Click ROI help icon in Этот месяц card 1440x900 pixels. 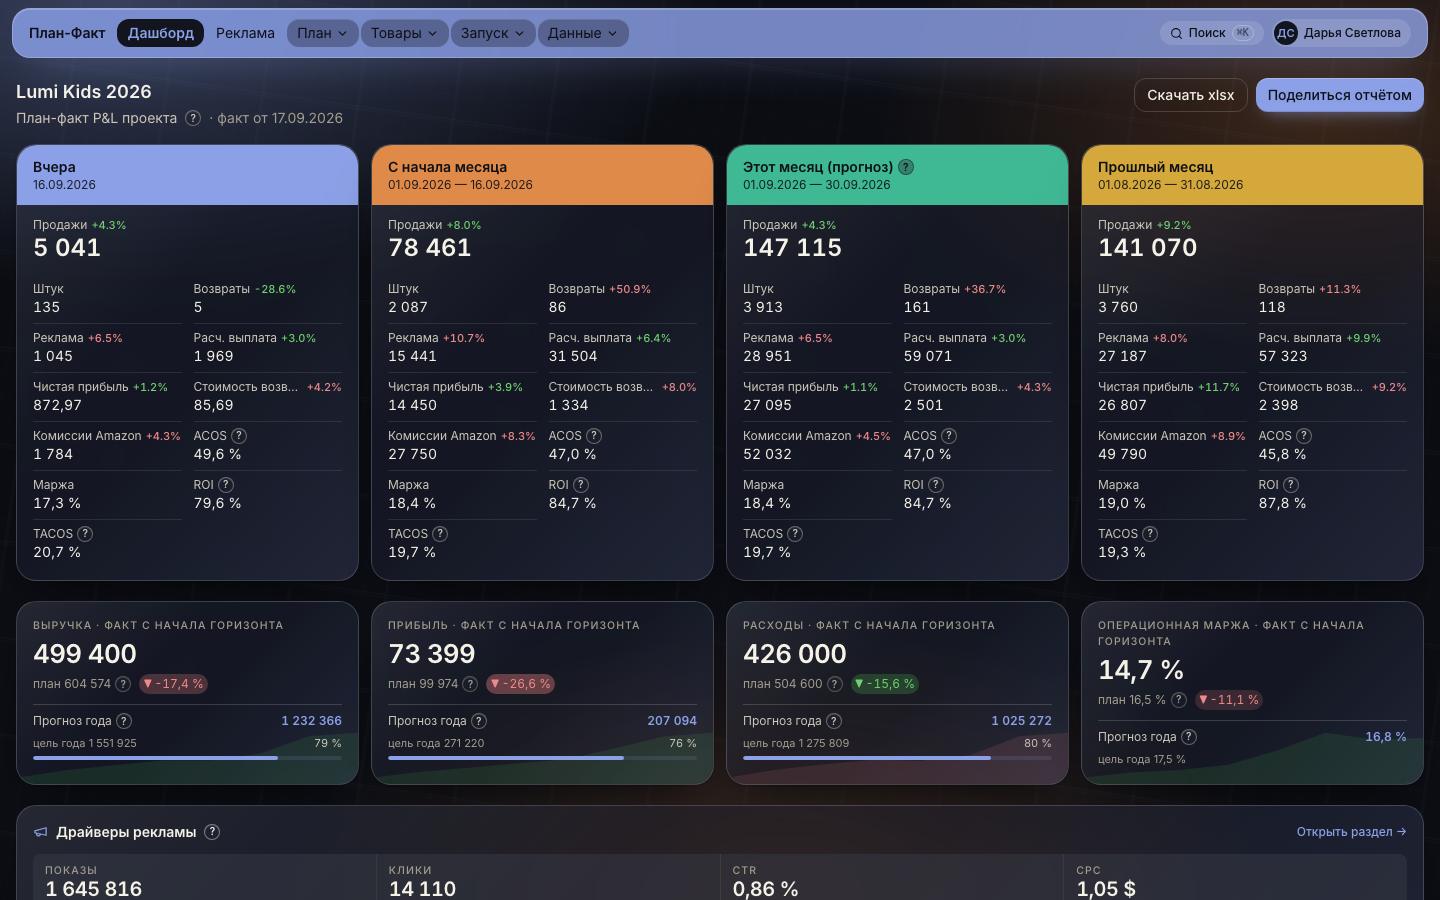(x=936, y=485)
